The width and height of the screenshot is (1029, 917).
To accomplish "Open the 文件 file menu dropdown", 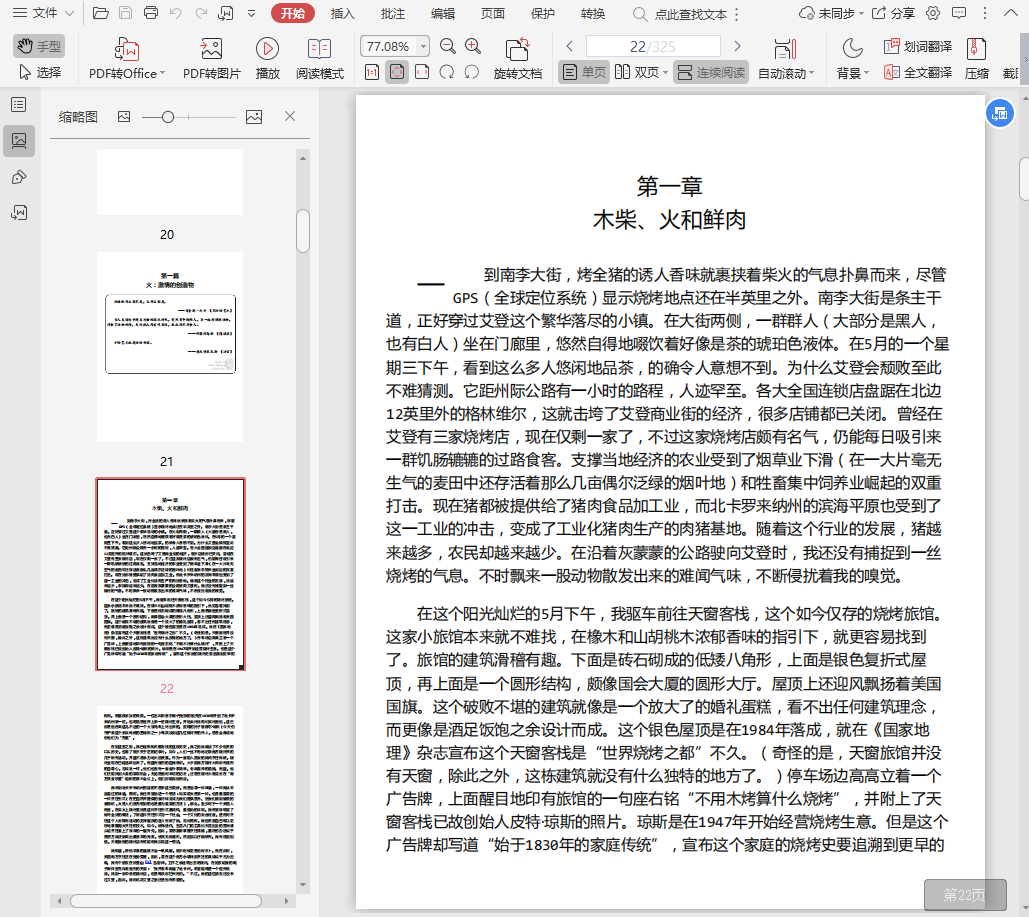I will click(x=42, y=13).
